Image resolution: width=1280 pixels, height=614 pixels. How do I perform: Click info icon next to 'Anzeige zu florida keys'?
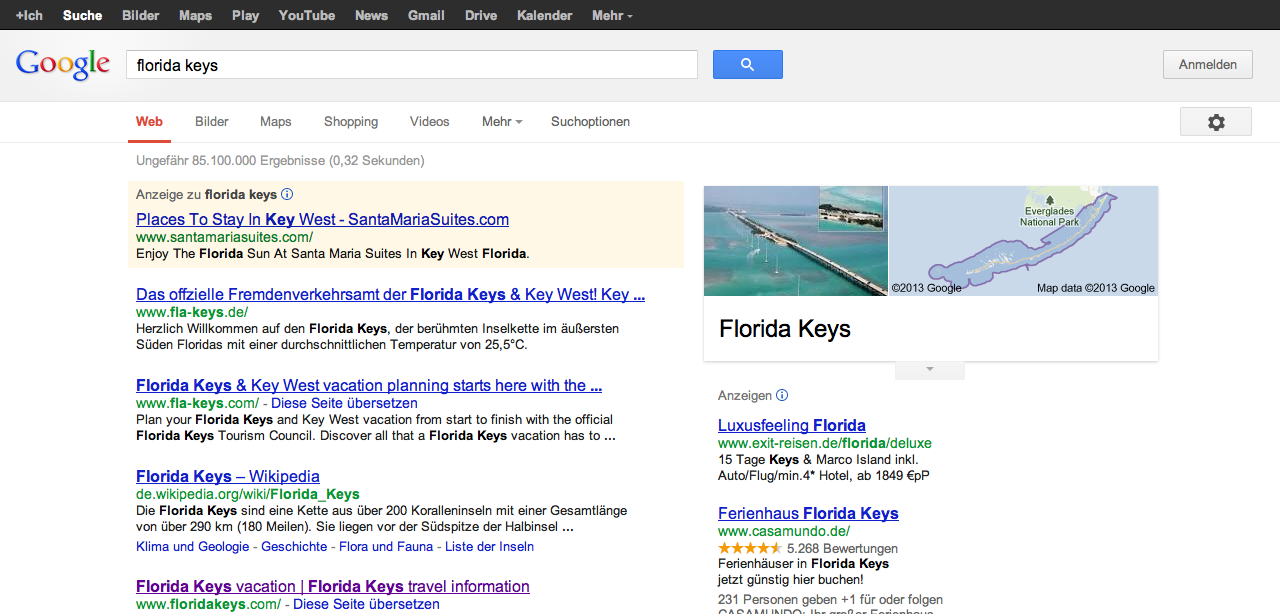pyautogui.click(x=287, y=195)
